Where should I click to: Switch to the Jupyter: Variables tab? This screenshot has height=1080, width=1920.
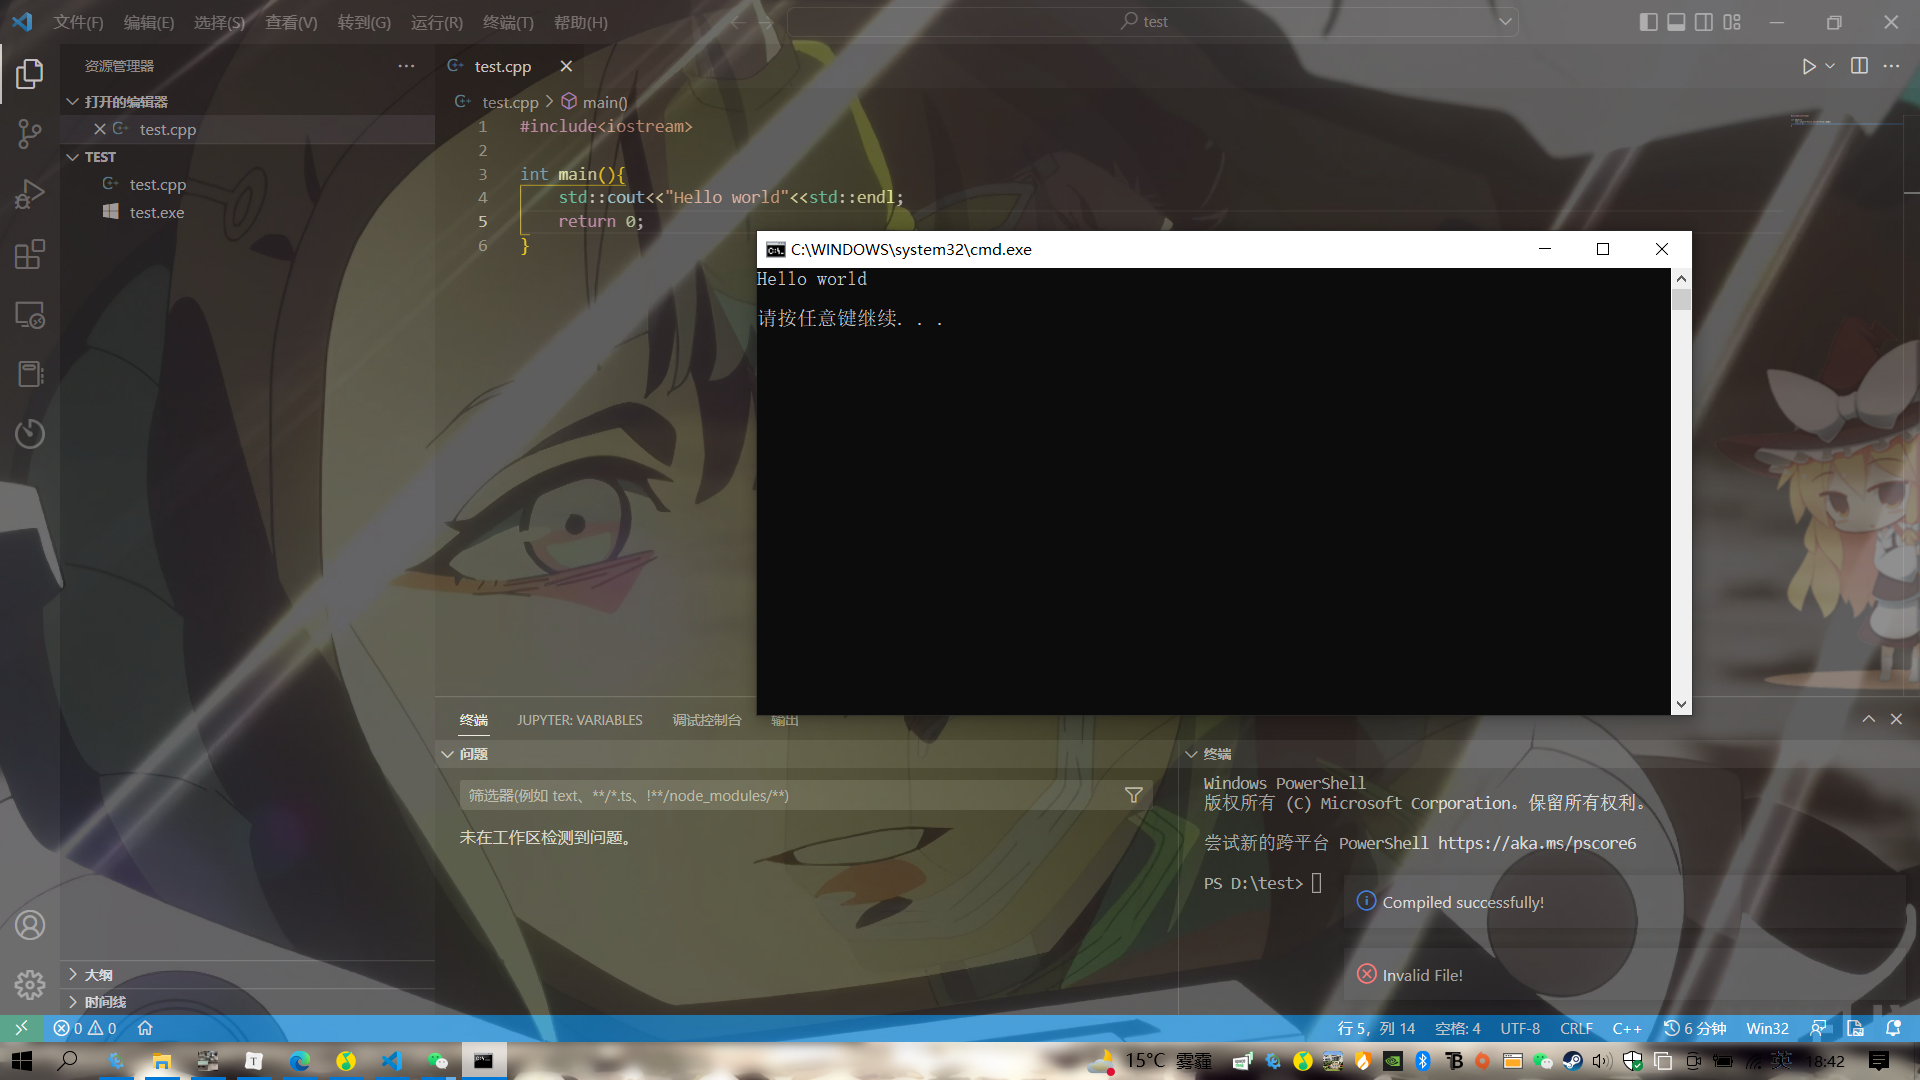coord(580,720)
